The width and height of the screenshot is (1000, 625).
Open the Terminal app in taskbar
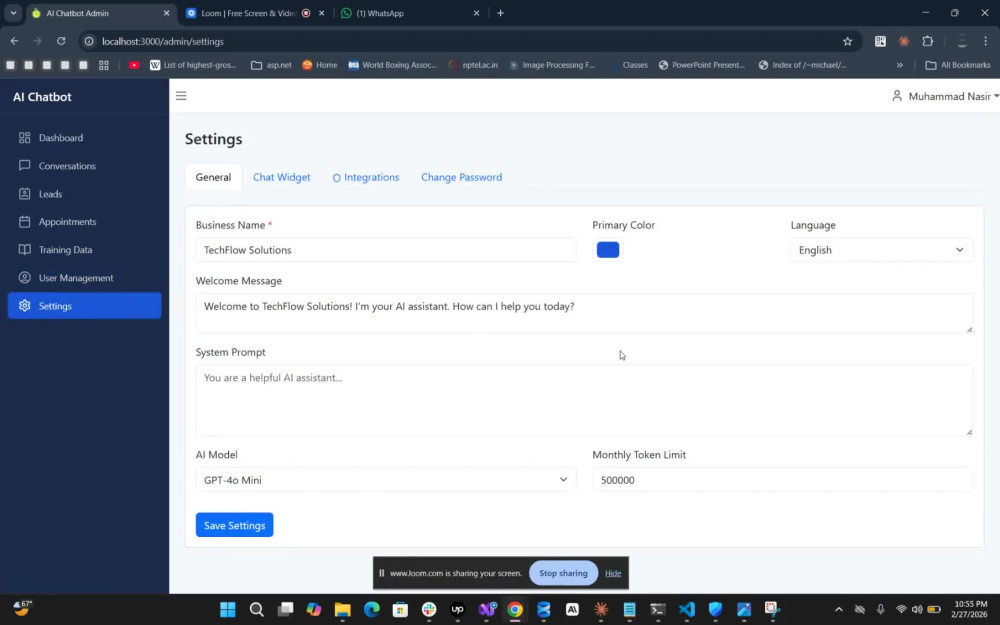pos(658,610)
